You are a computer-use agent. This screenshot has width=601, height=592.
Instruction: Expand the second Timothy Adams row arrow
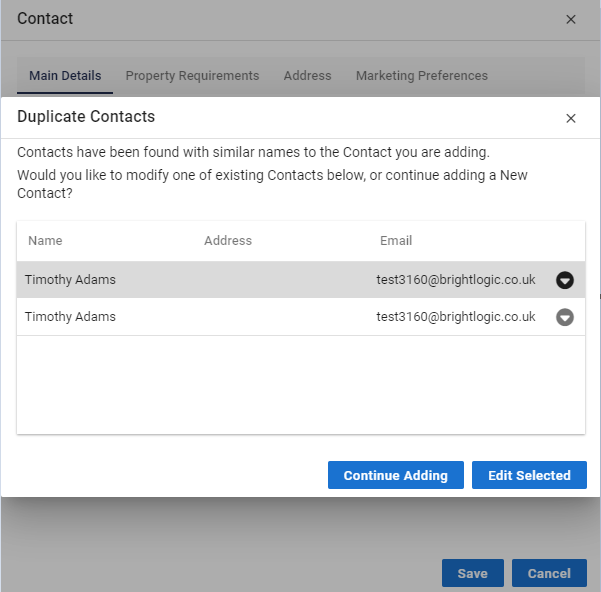pyautogui.click(x=565, y=317)
